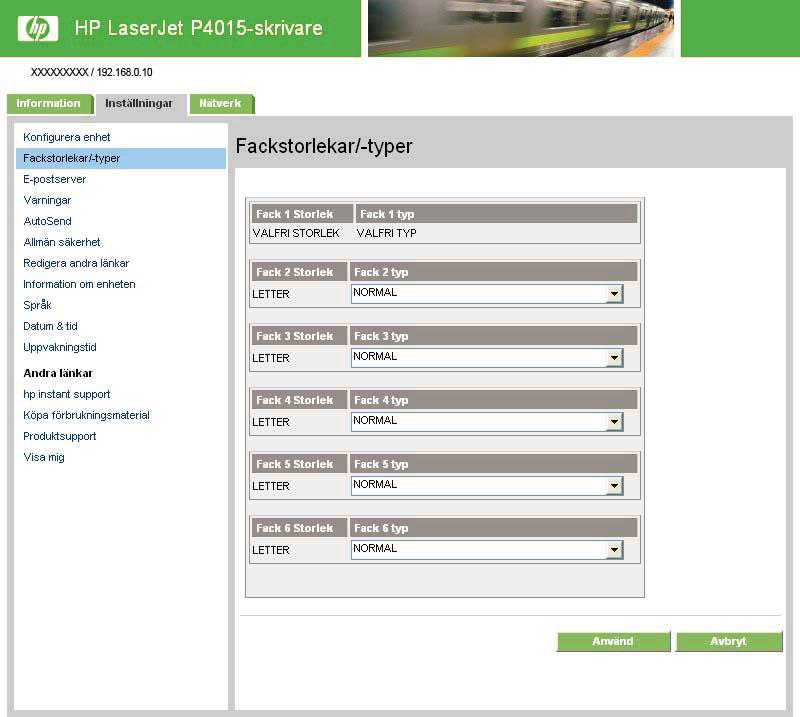Click the Använd button
Image resolution: width=800 pixels, height=717 pixels.
click(613, 641)
